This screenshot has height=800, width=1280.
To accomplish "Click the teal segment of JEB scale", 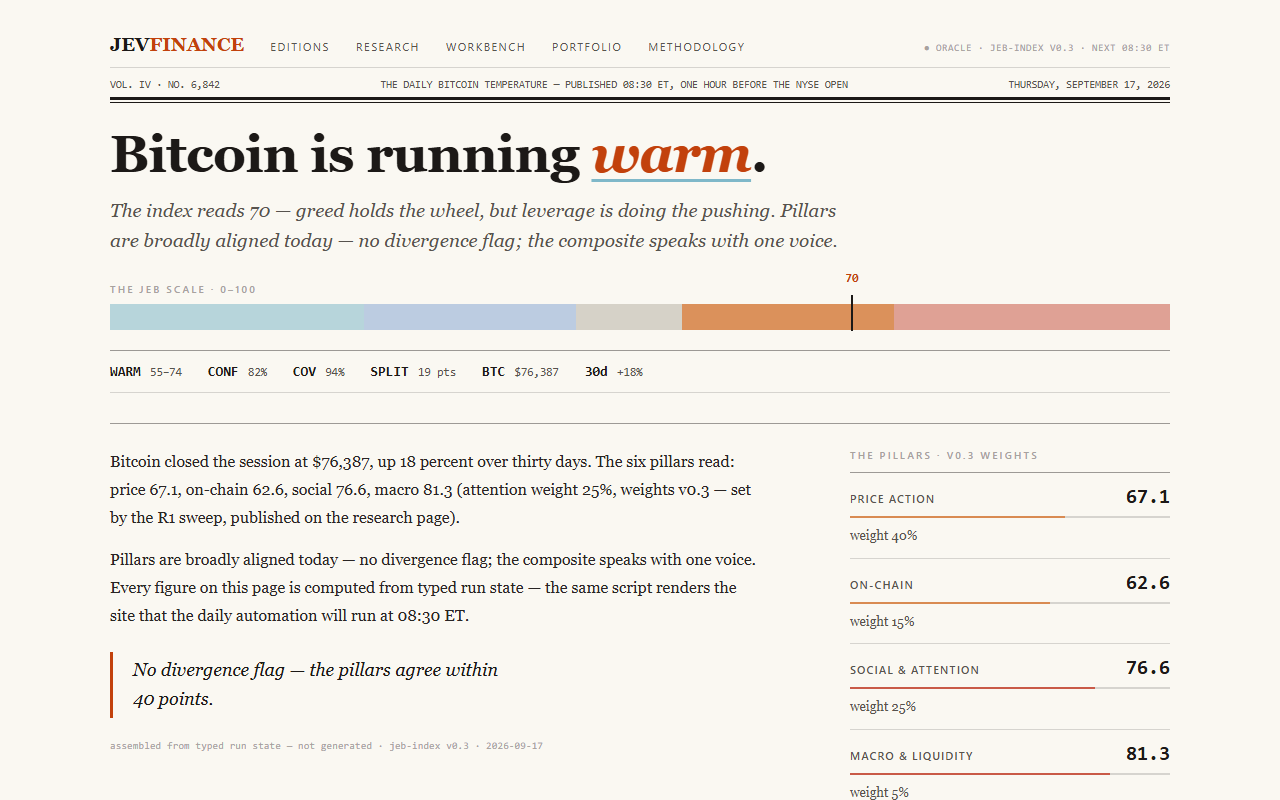I will point(237,317).
